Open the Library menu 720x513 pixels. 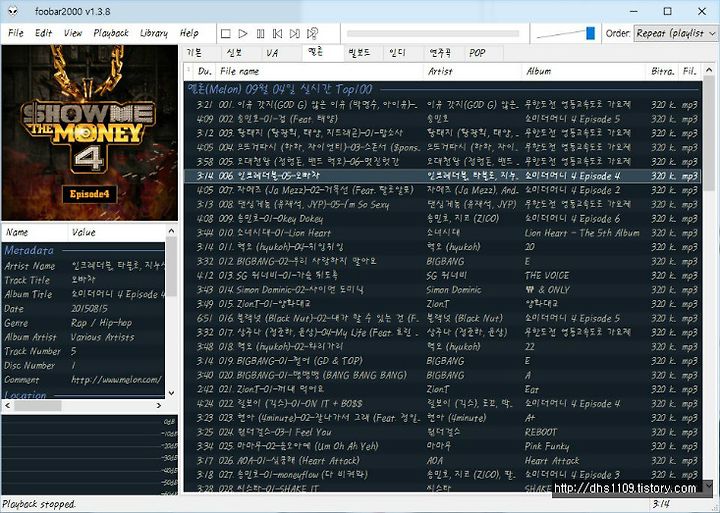pos(154,33)
